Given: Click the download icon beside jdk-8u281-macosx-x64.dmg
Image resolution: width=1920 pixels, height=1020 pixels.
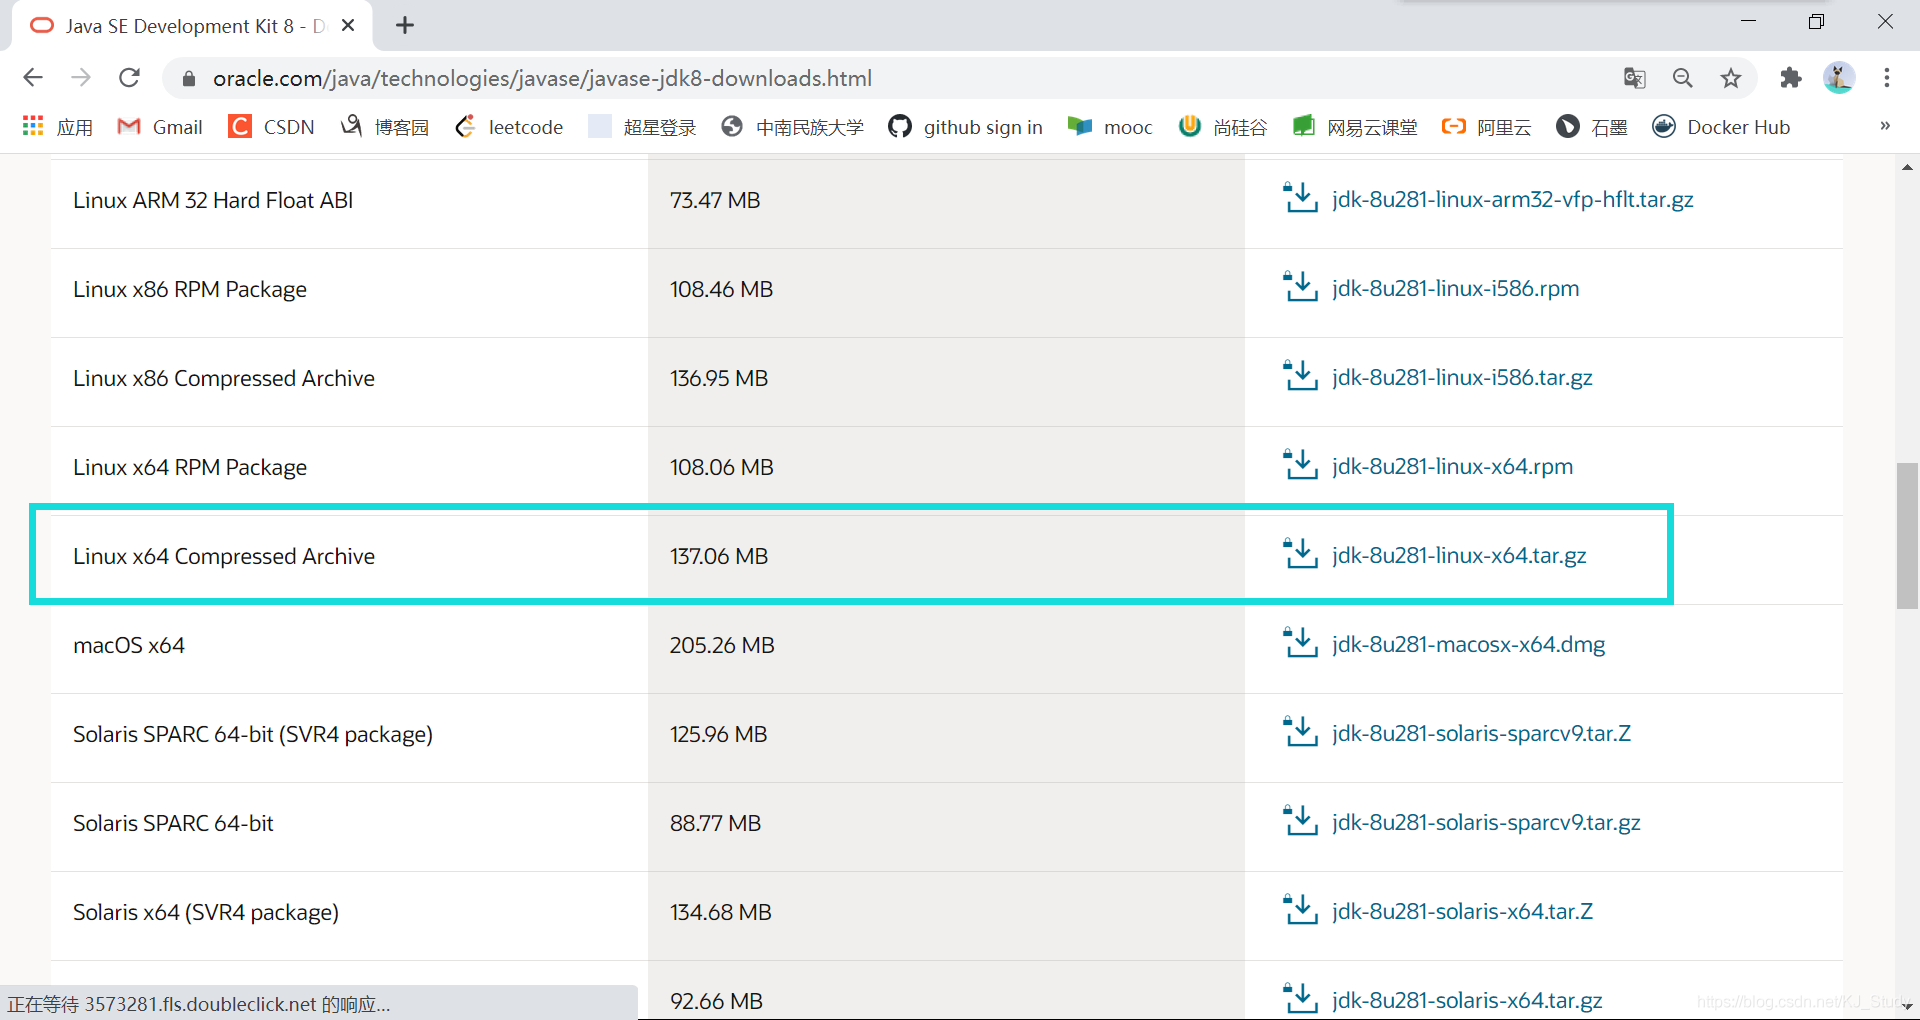Looking at the screenshot, I should click(x=1300, y=643).
